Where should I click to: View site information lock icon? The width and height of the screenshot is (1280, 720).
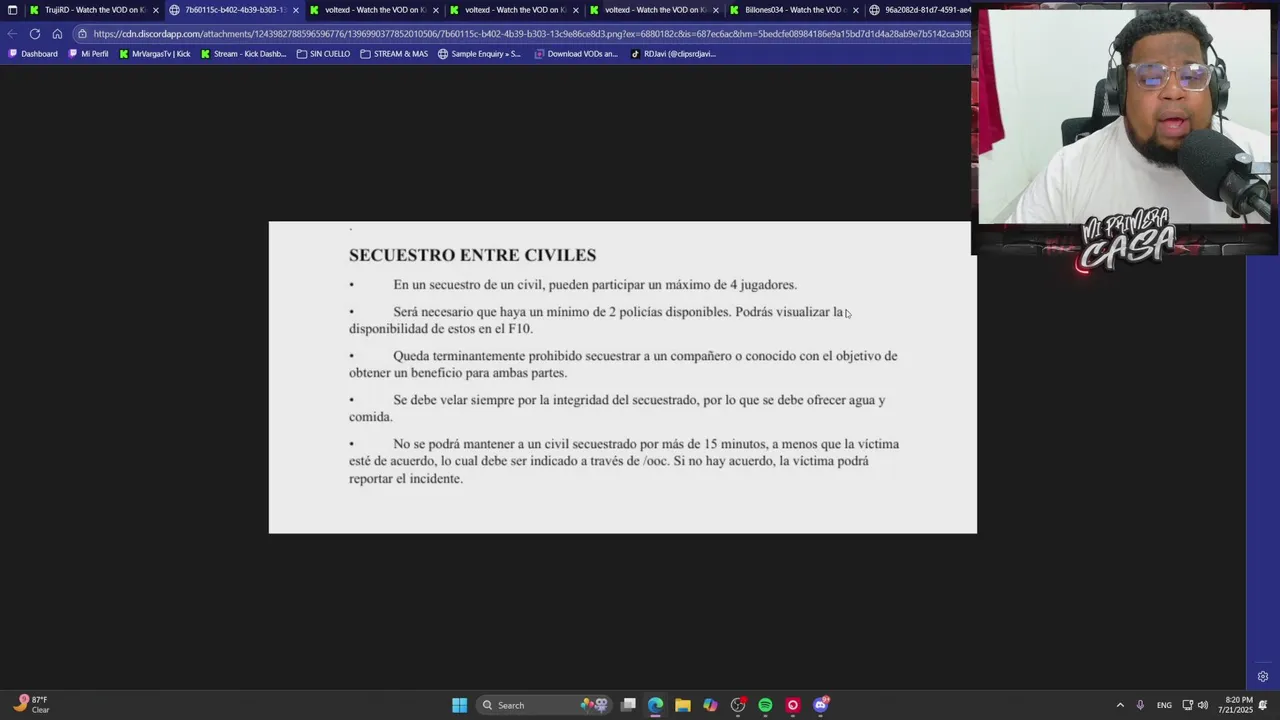point(82,33)
